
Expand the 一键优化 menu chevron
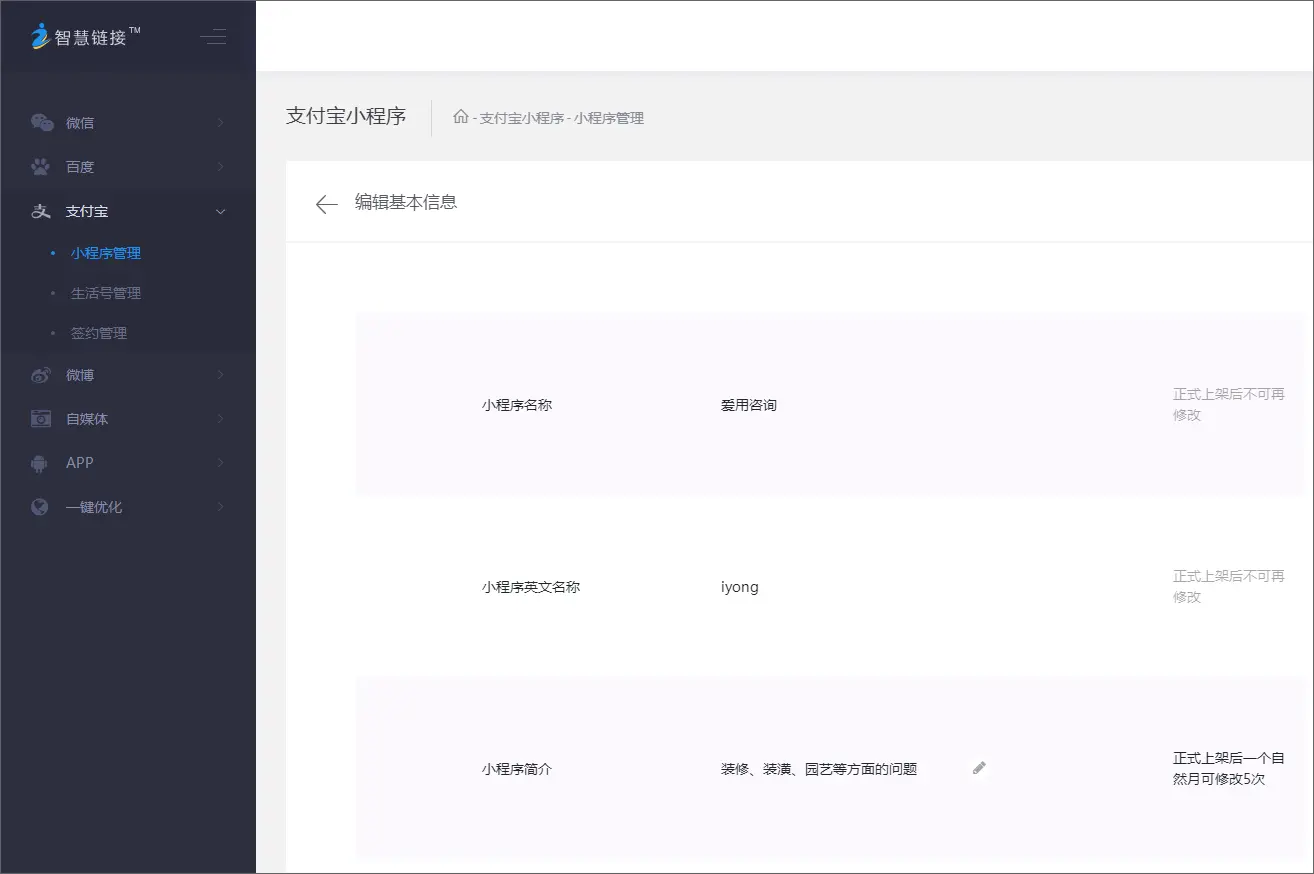click(x=220, y=507)
